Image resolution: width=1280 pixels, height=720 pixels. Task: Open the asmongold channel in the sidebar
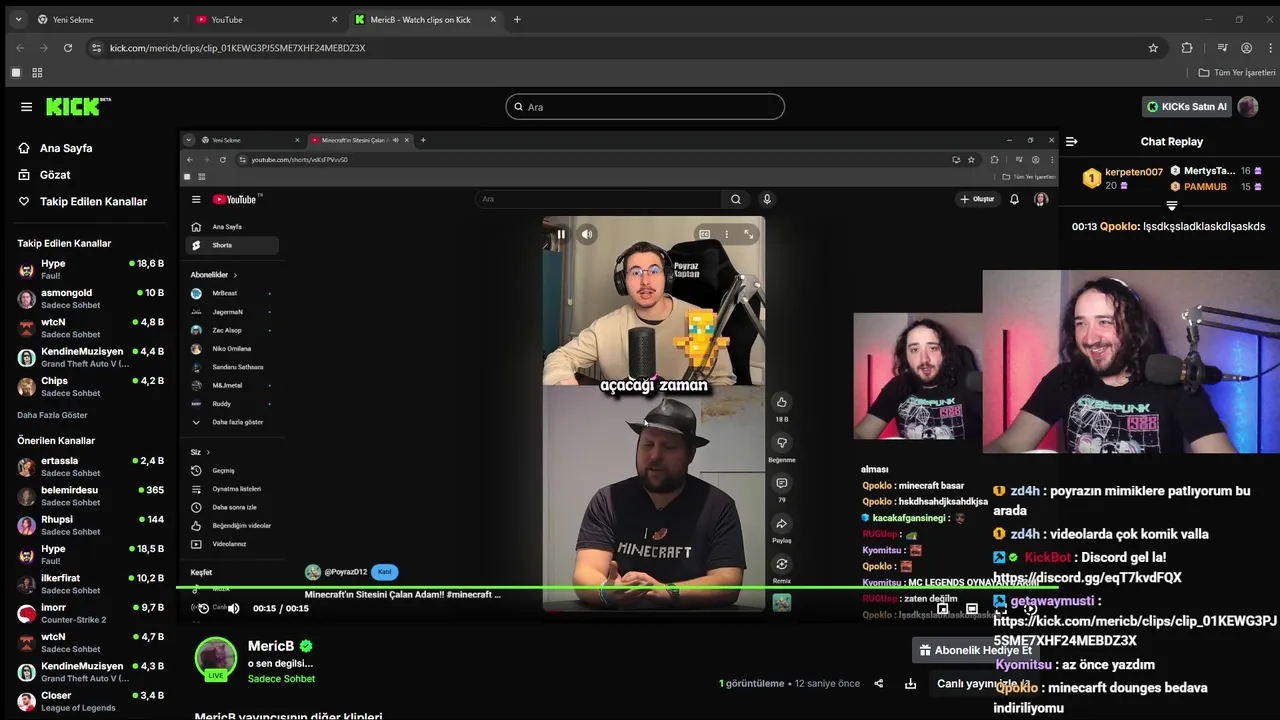pyautogui.click(x=90, y=299)
